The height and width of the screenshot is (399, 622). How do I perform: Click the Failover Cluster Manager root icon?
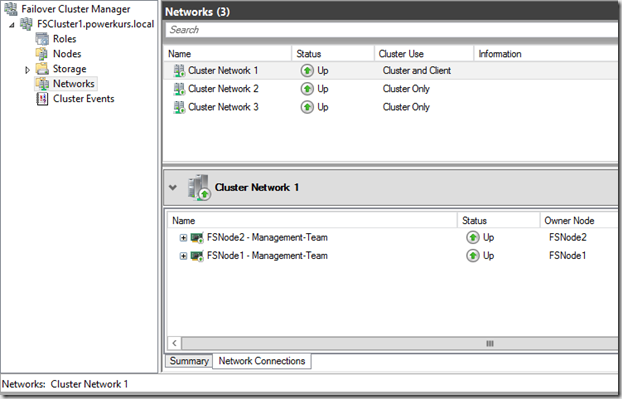point(11,9)
